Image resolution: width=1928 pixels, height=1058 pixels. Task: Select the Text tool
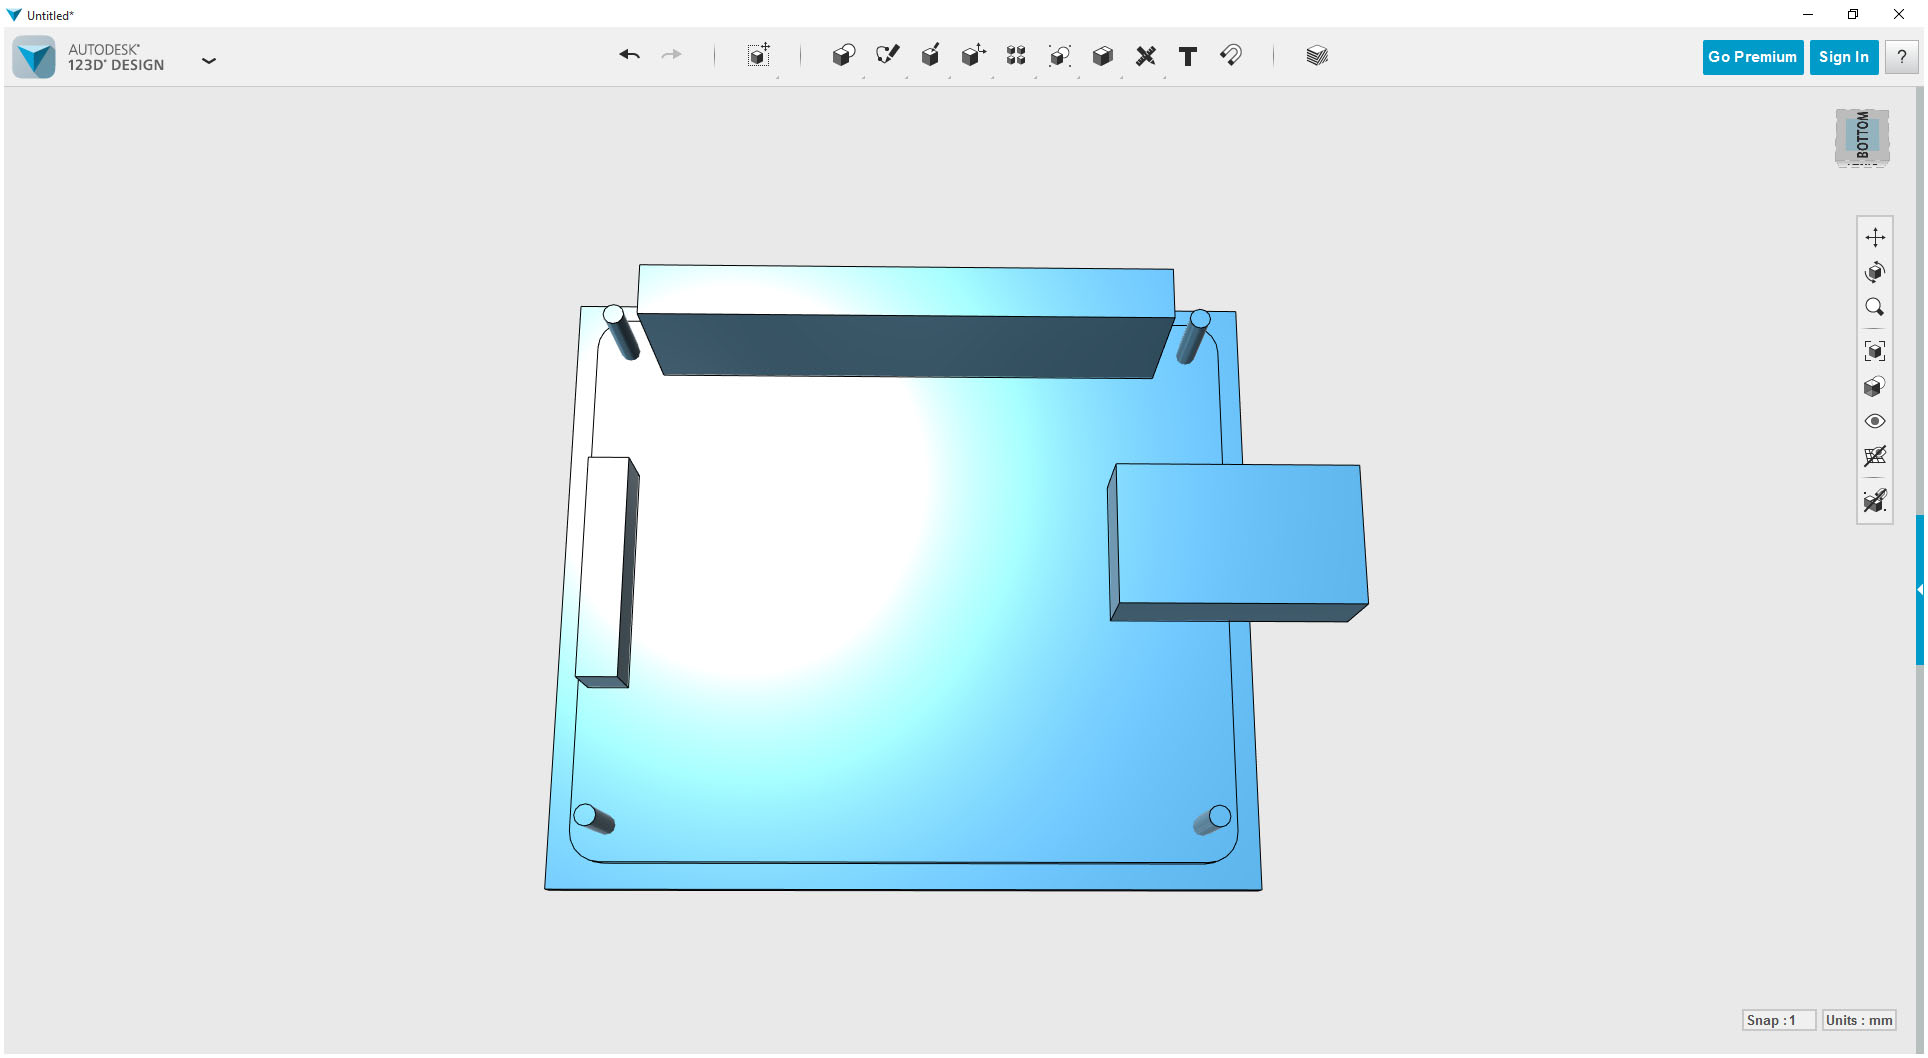(1188, 56)
